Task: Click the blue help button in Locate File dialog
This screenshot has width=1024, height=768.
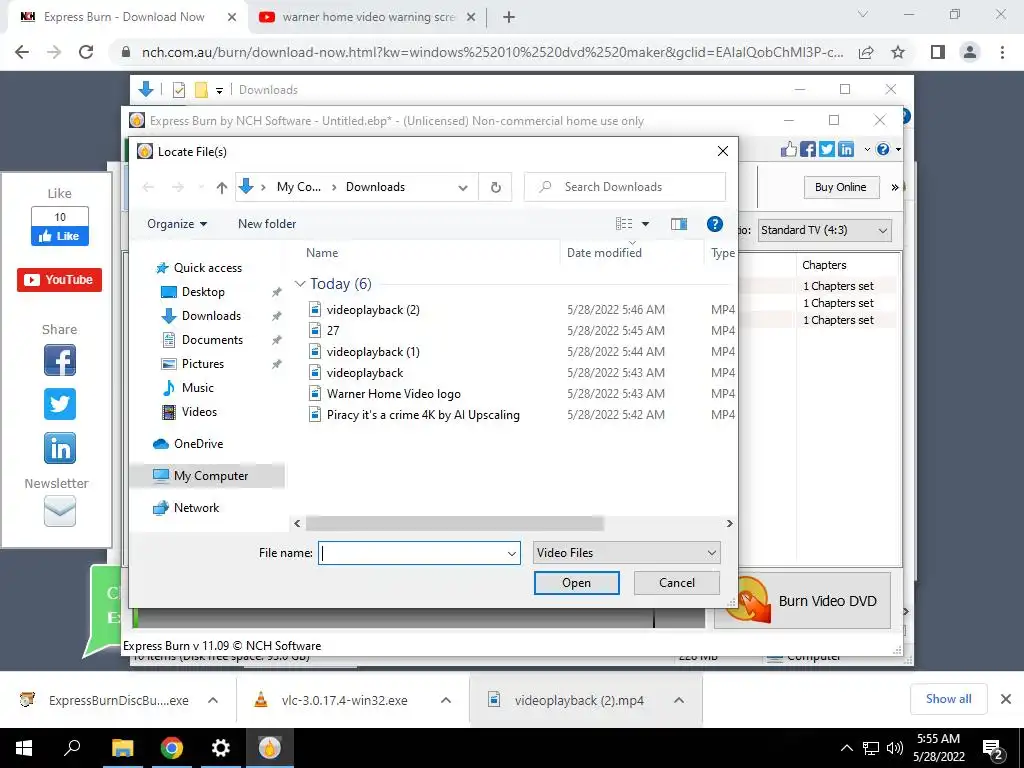Action: tap(714, 224)
